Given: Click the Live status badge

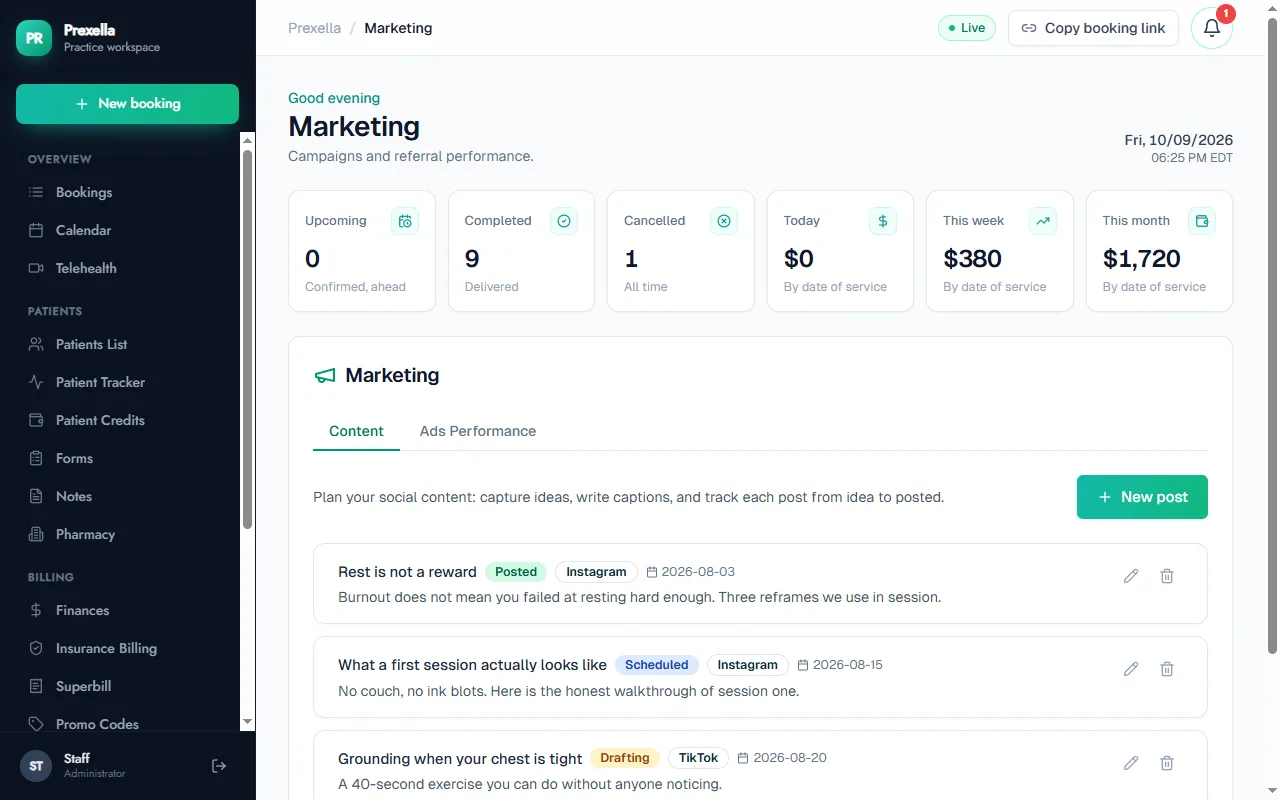Looking at the screenshot, I should [967, 28].
